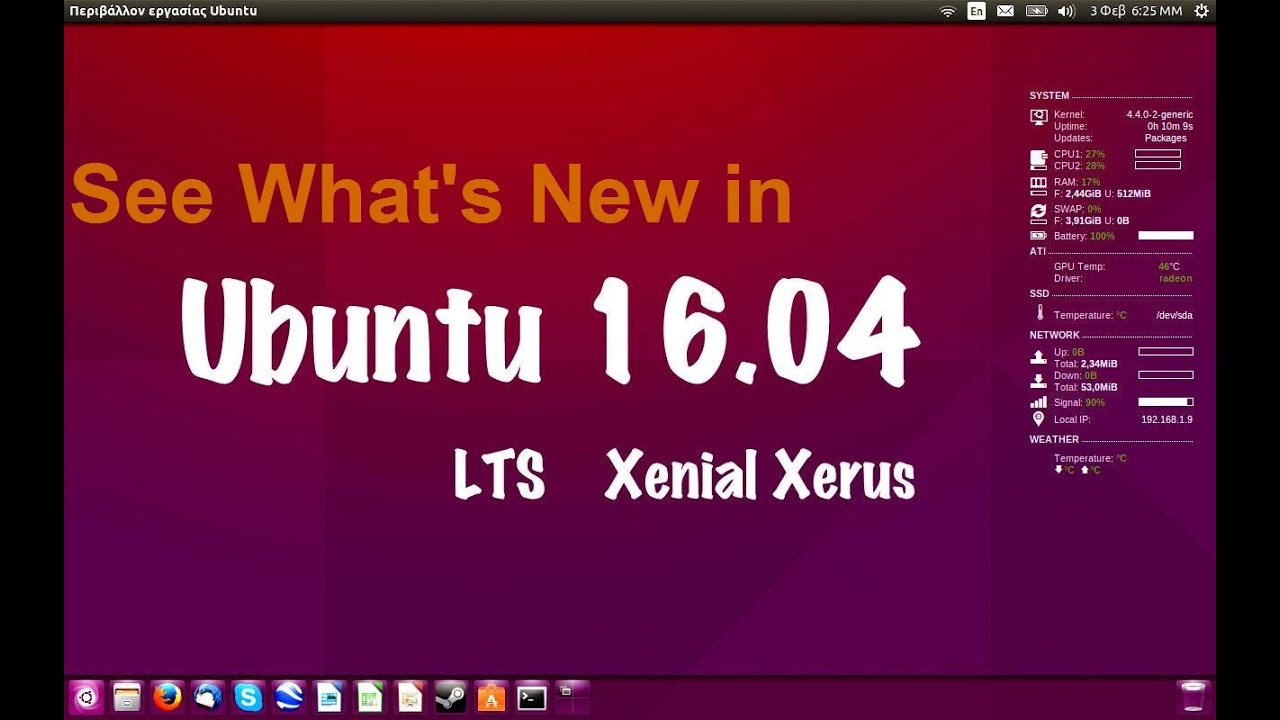The width and height of the screenshot is (1280, 720).
Task: Open the battery indicator in top panel
Action: (x=1037, y=11)
